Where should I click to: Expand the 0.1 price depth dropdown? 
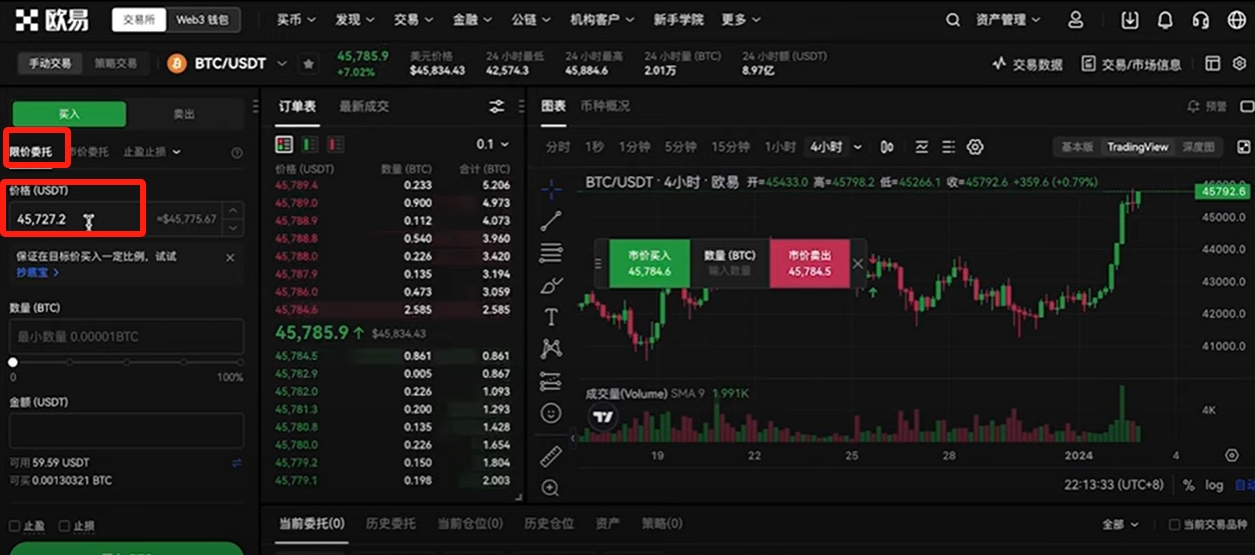[x=492, y=144]
